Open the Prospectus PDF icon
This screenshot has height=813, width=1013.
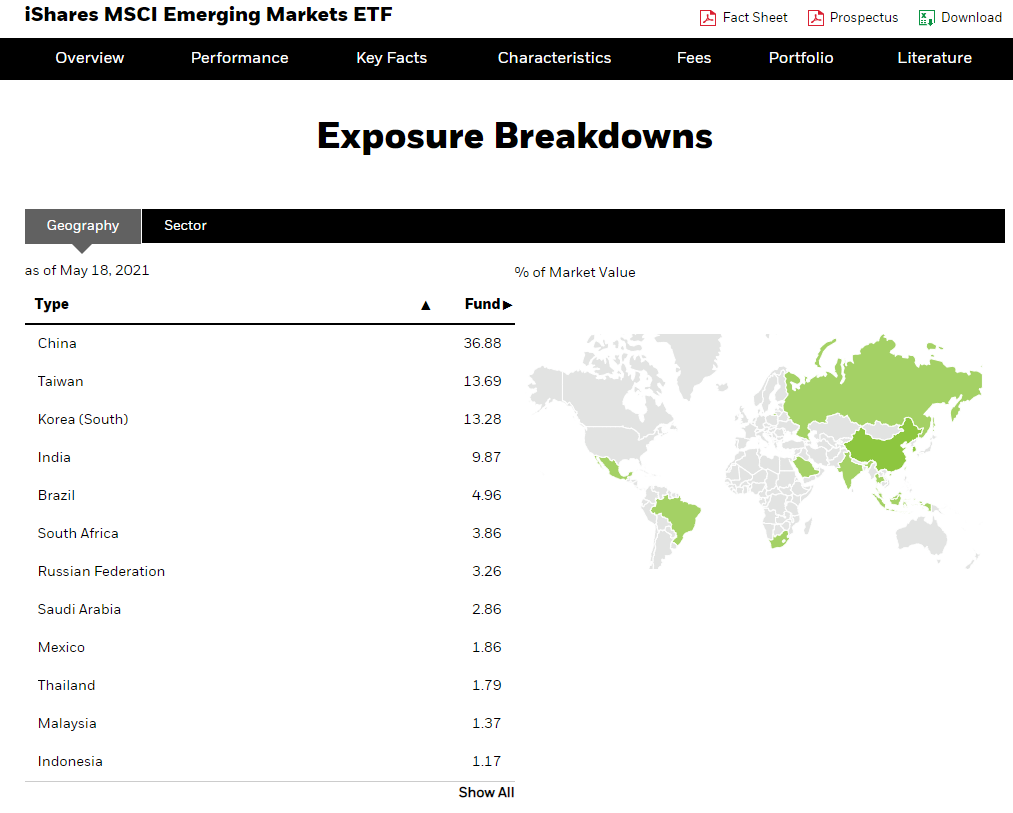(815, 18)
